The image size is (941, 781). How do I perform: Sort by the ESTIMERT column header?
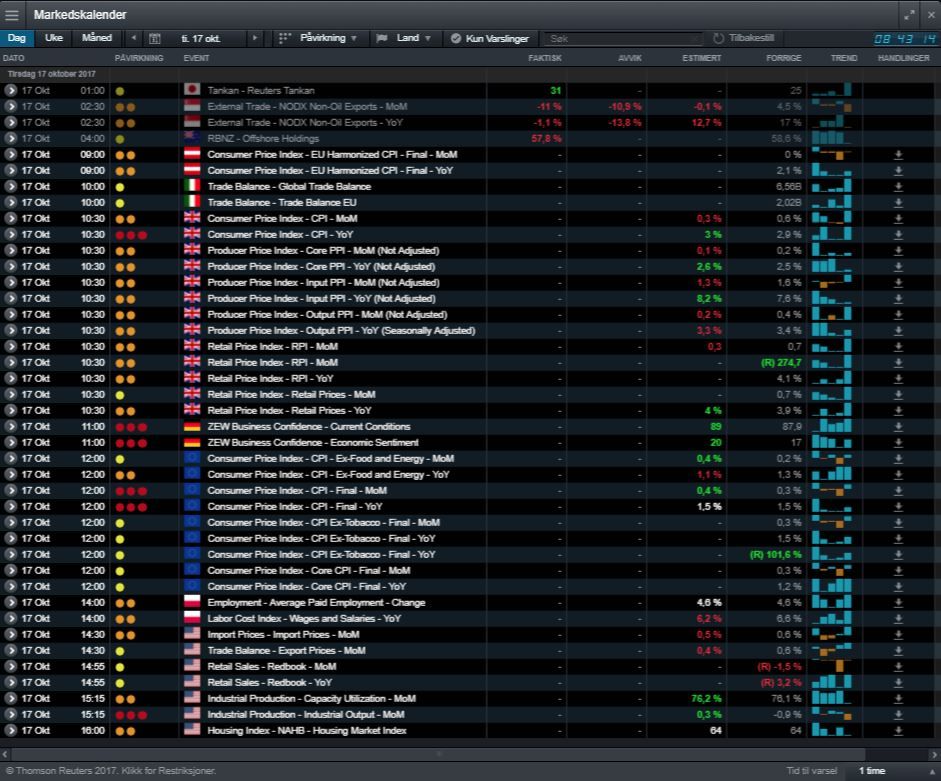[x=702, y=58]
